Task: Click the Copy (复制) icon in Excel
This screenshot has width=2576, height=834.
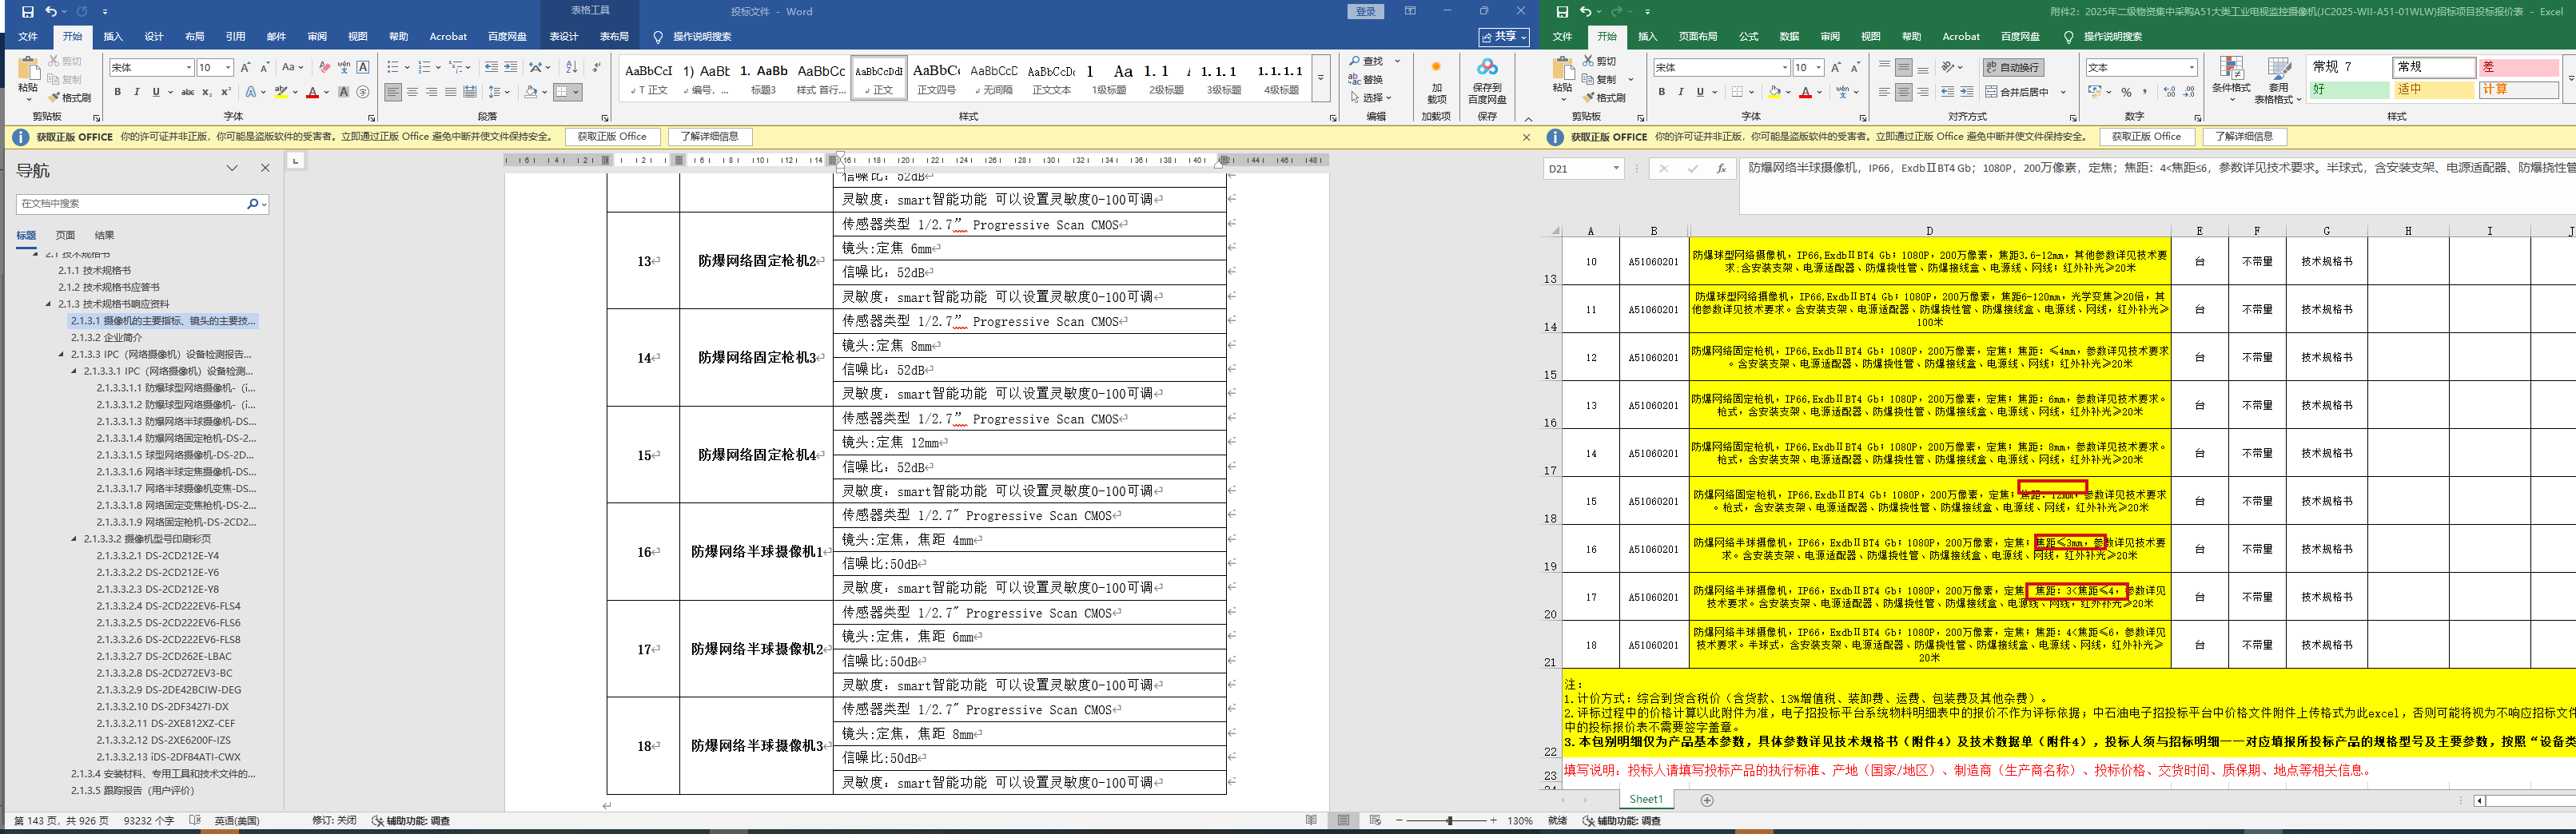Action: point(1600,79)
